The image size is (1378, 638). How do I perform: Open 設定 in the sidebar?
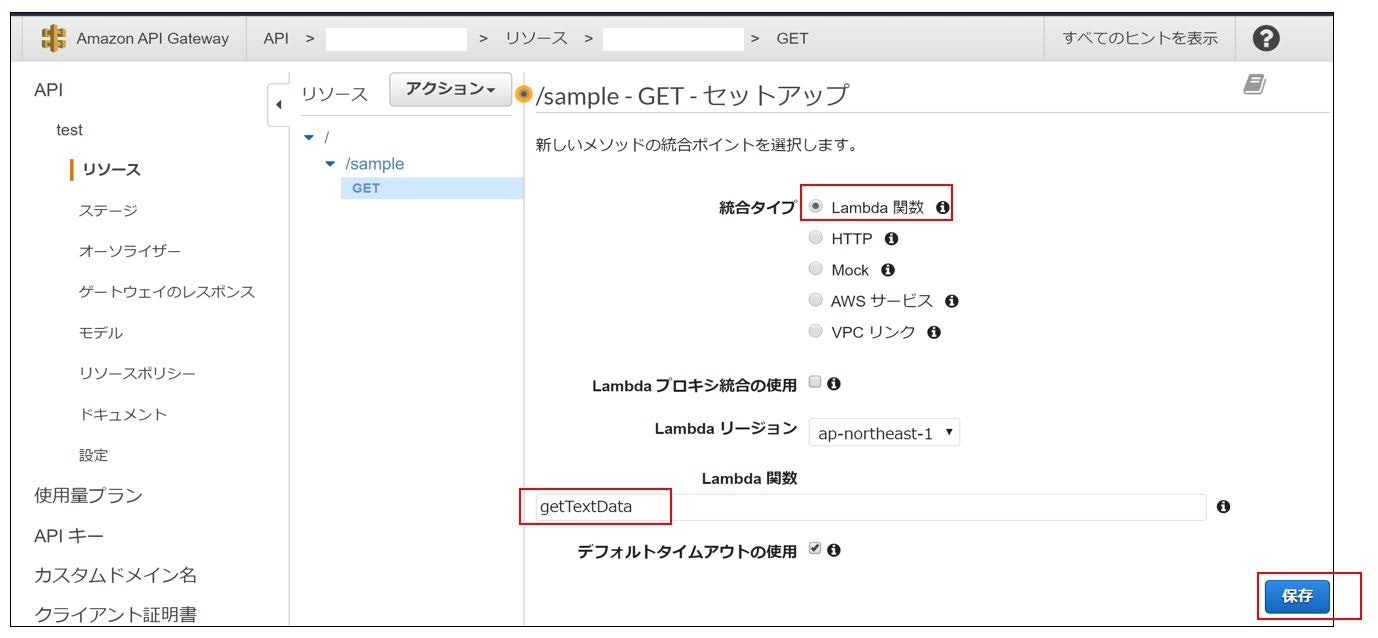tap(93, 455)
